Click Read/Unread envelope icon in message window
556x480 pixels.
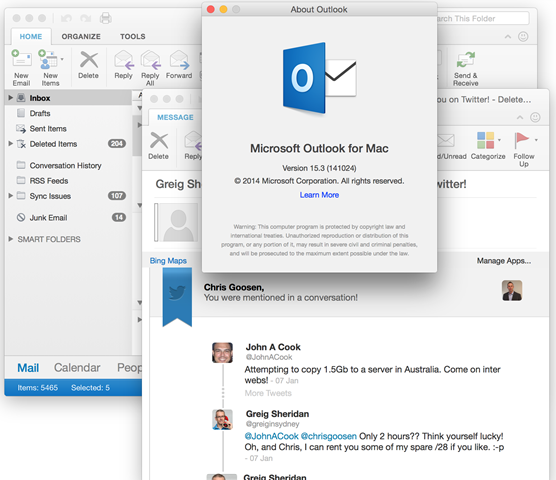pyautogui.click(x=446, y=140)
